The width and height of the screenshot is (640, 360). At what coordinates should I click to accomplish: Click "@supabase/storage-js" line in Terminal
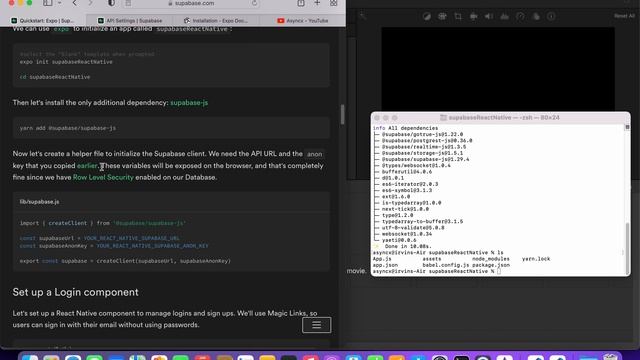(x=422, y=153)
